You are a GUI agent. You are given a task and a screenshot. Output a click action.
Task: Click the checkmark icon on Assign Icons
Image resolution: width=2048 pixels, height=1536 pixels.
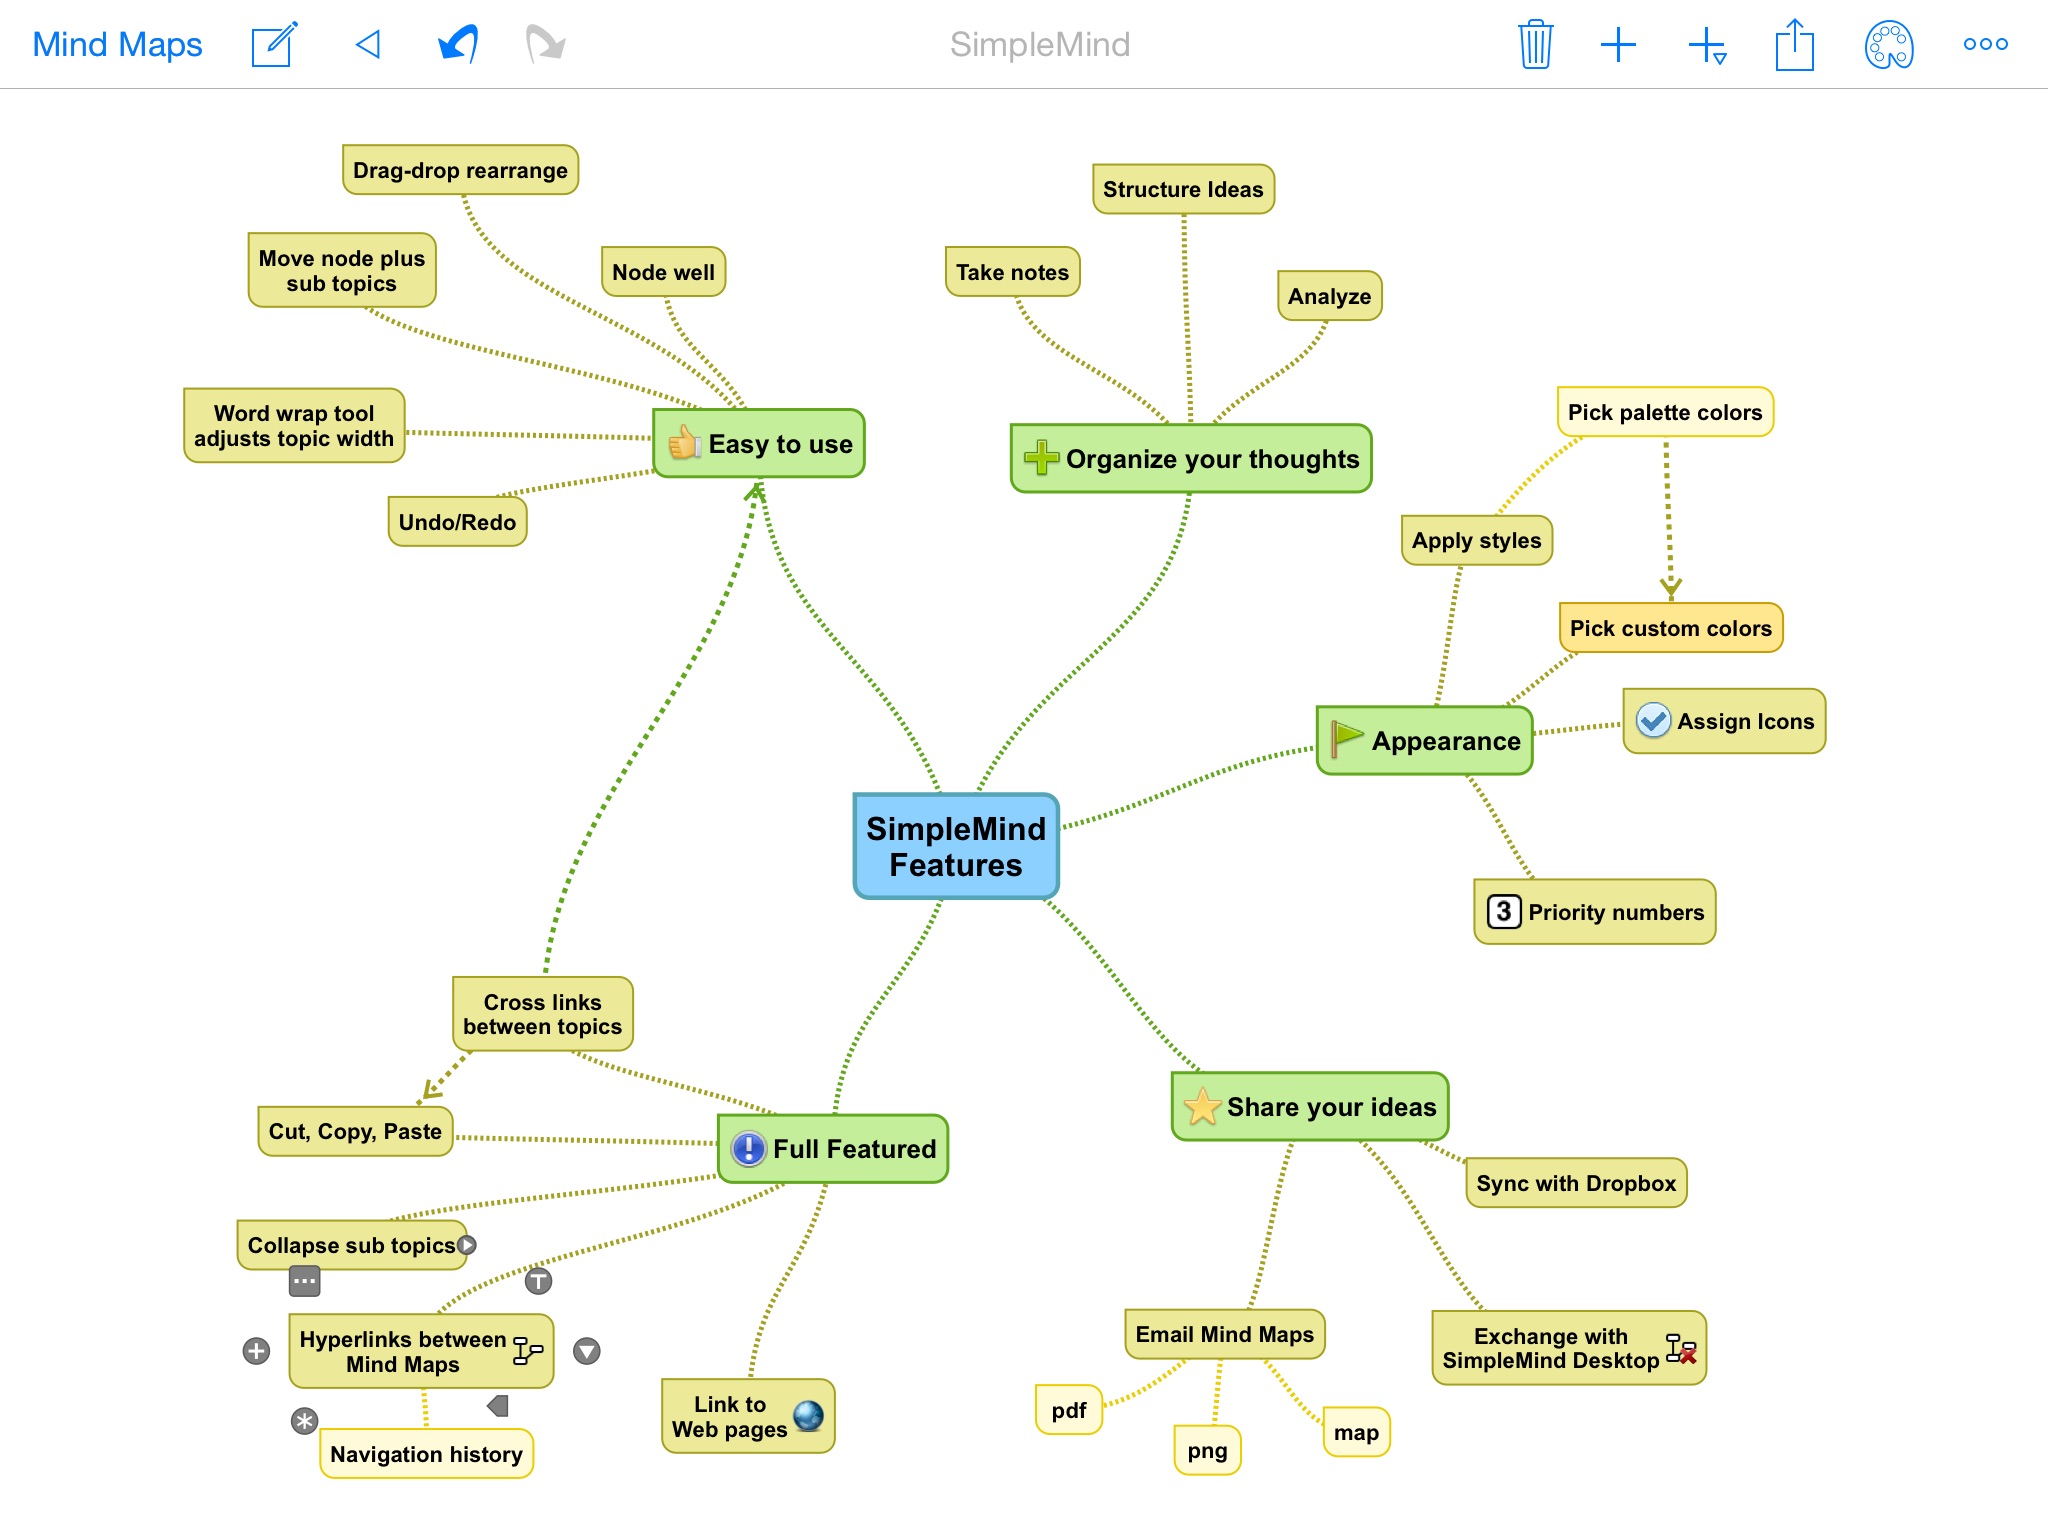point(1653,720)
